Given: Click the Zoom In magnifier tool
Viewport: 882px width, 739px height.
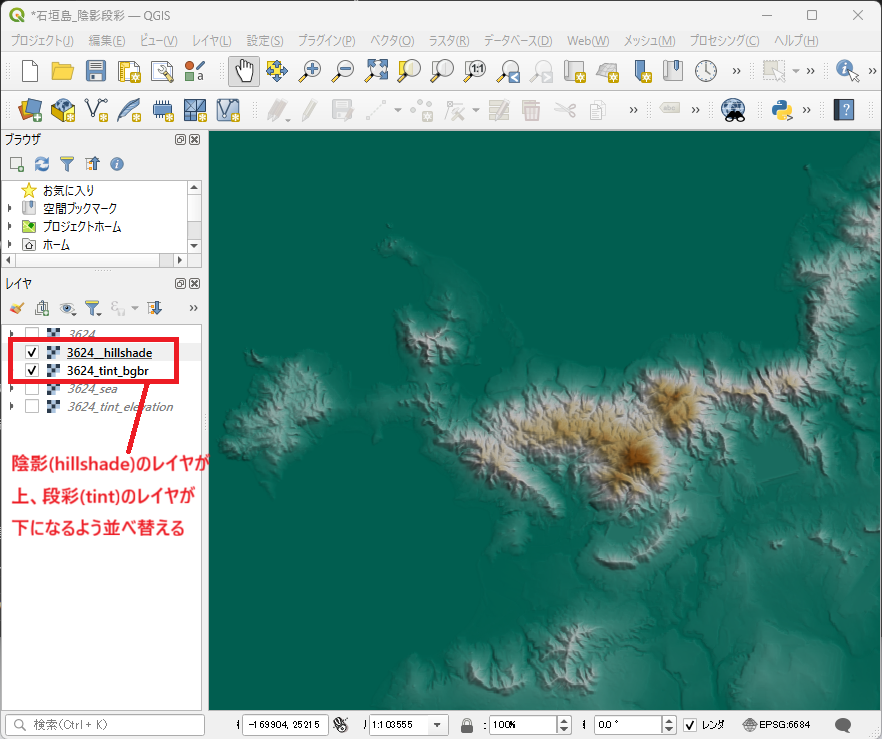Looking at the screenshot, I should 311,71.
